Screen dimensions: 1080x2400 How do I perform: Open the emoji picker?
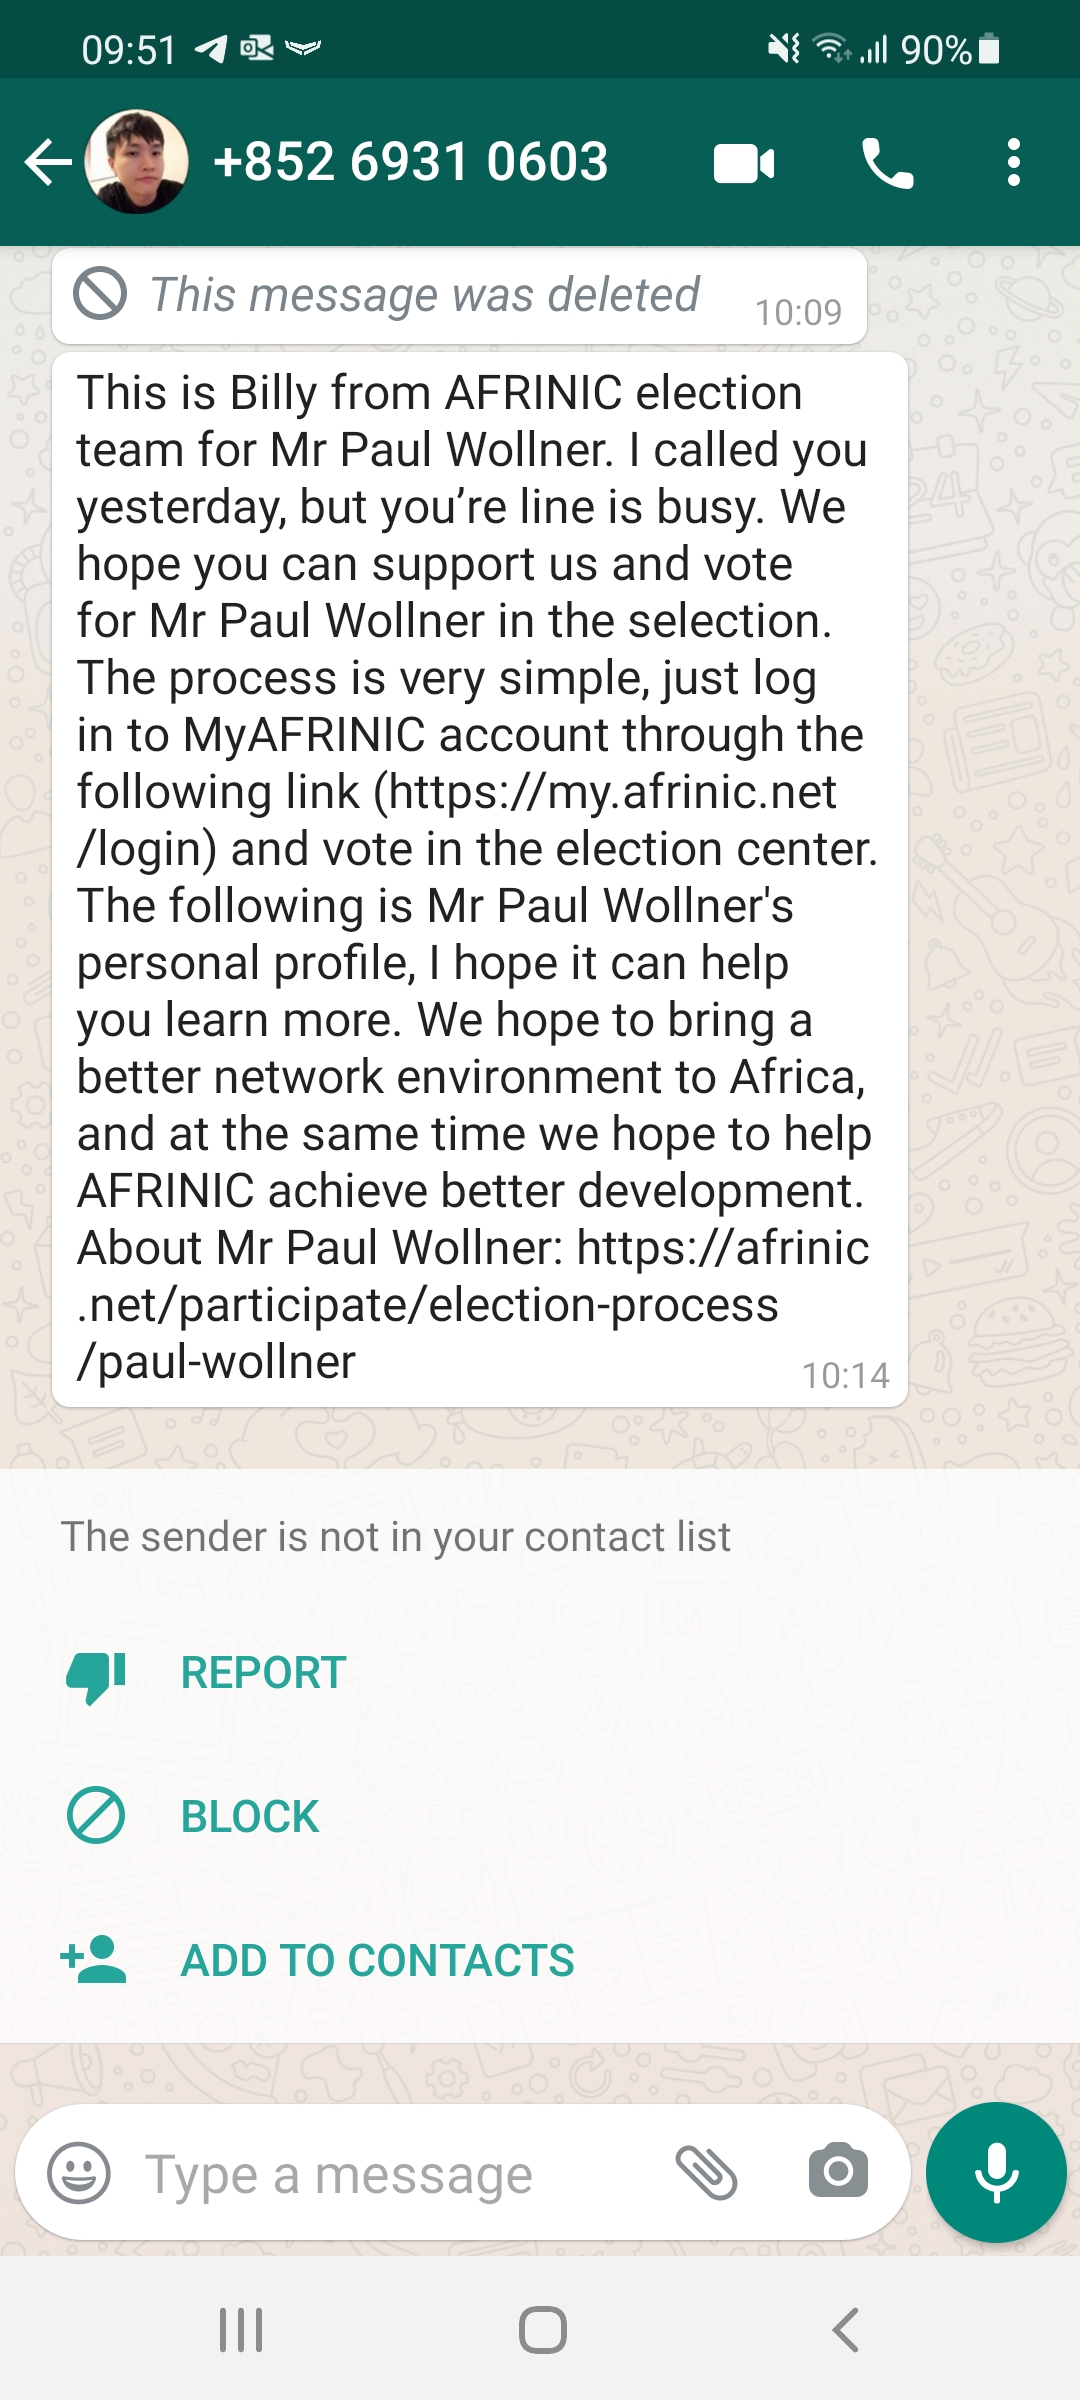point(79,2173)
